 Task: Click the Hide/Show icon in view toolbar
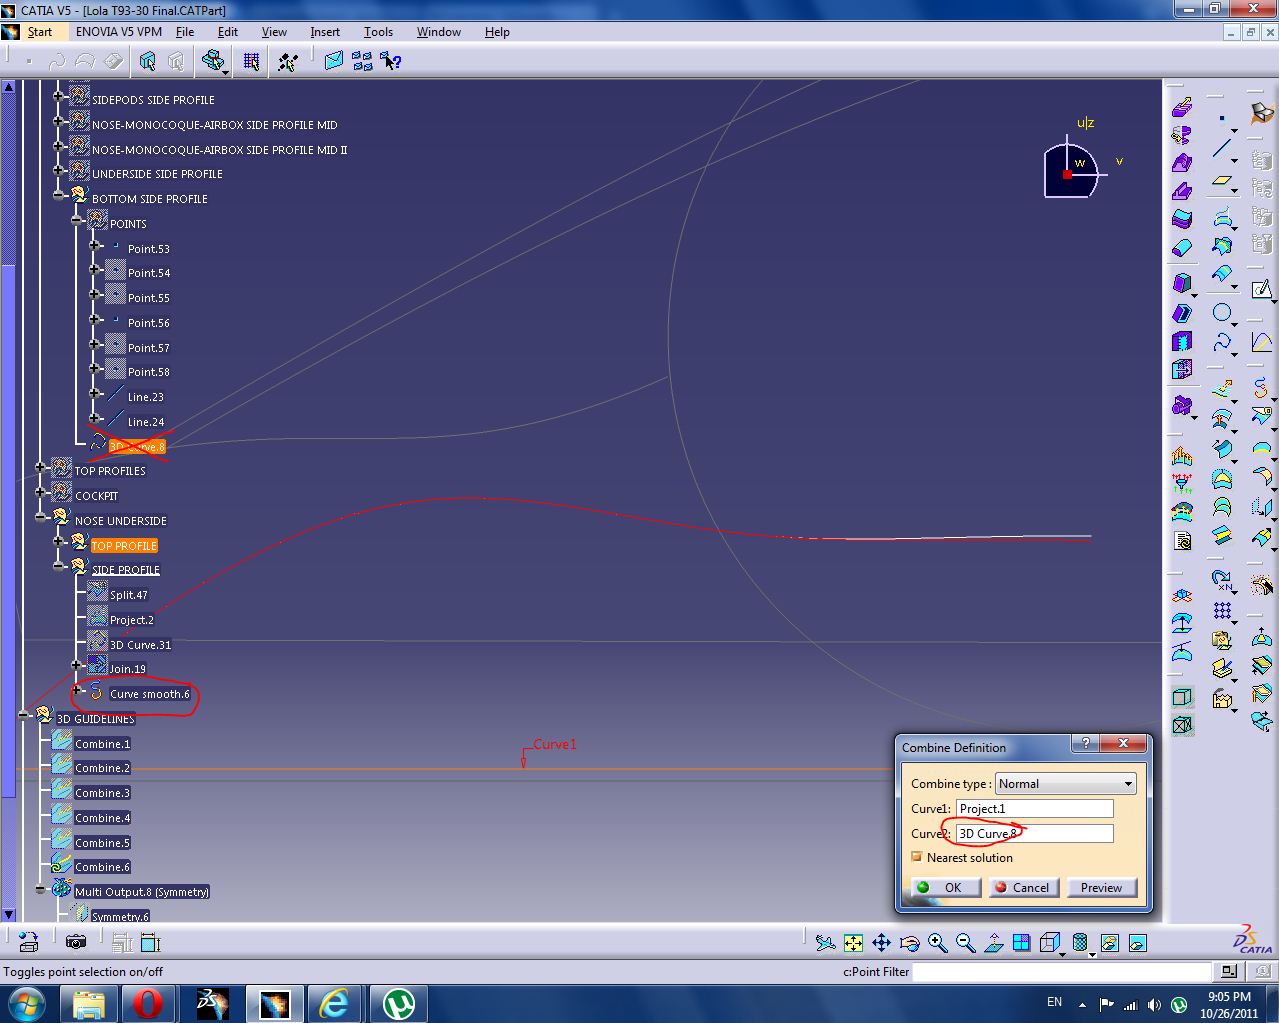pyautogui.click(x=1109, y=942)
